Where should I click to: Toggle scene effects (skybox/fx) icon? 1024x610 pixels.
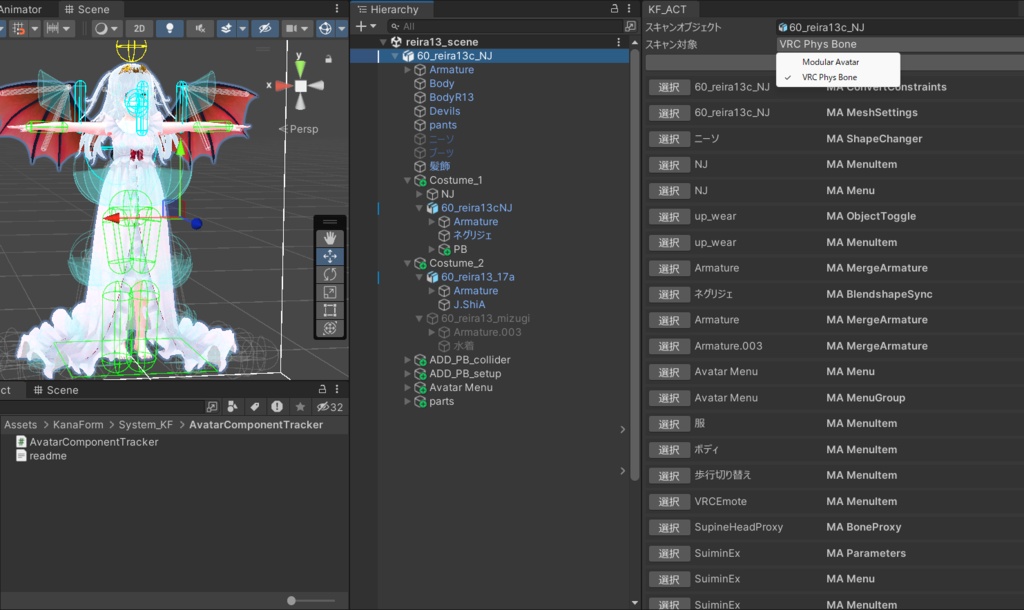(x=226, y=28)
